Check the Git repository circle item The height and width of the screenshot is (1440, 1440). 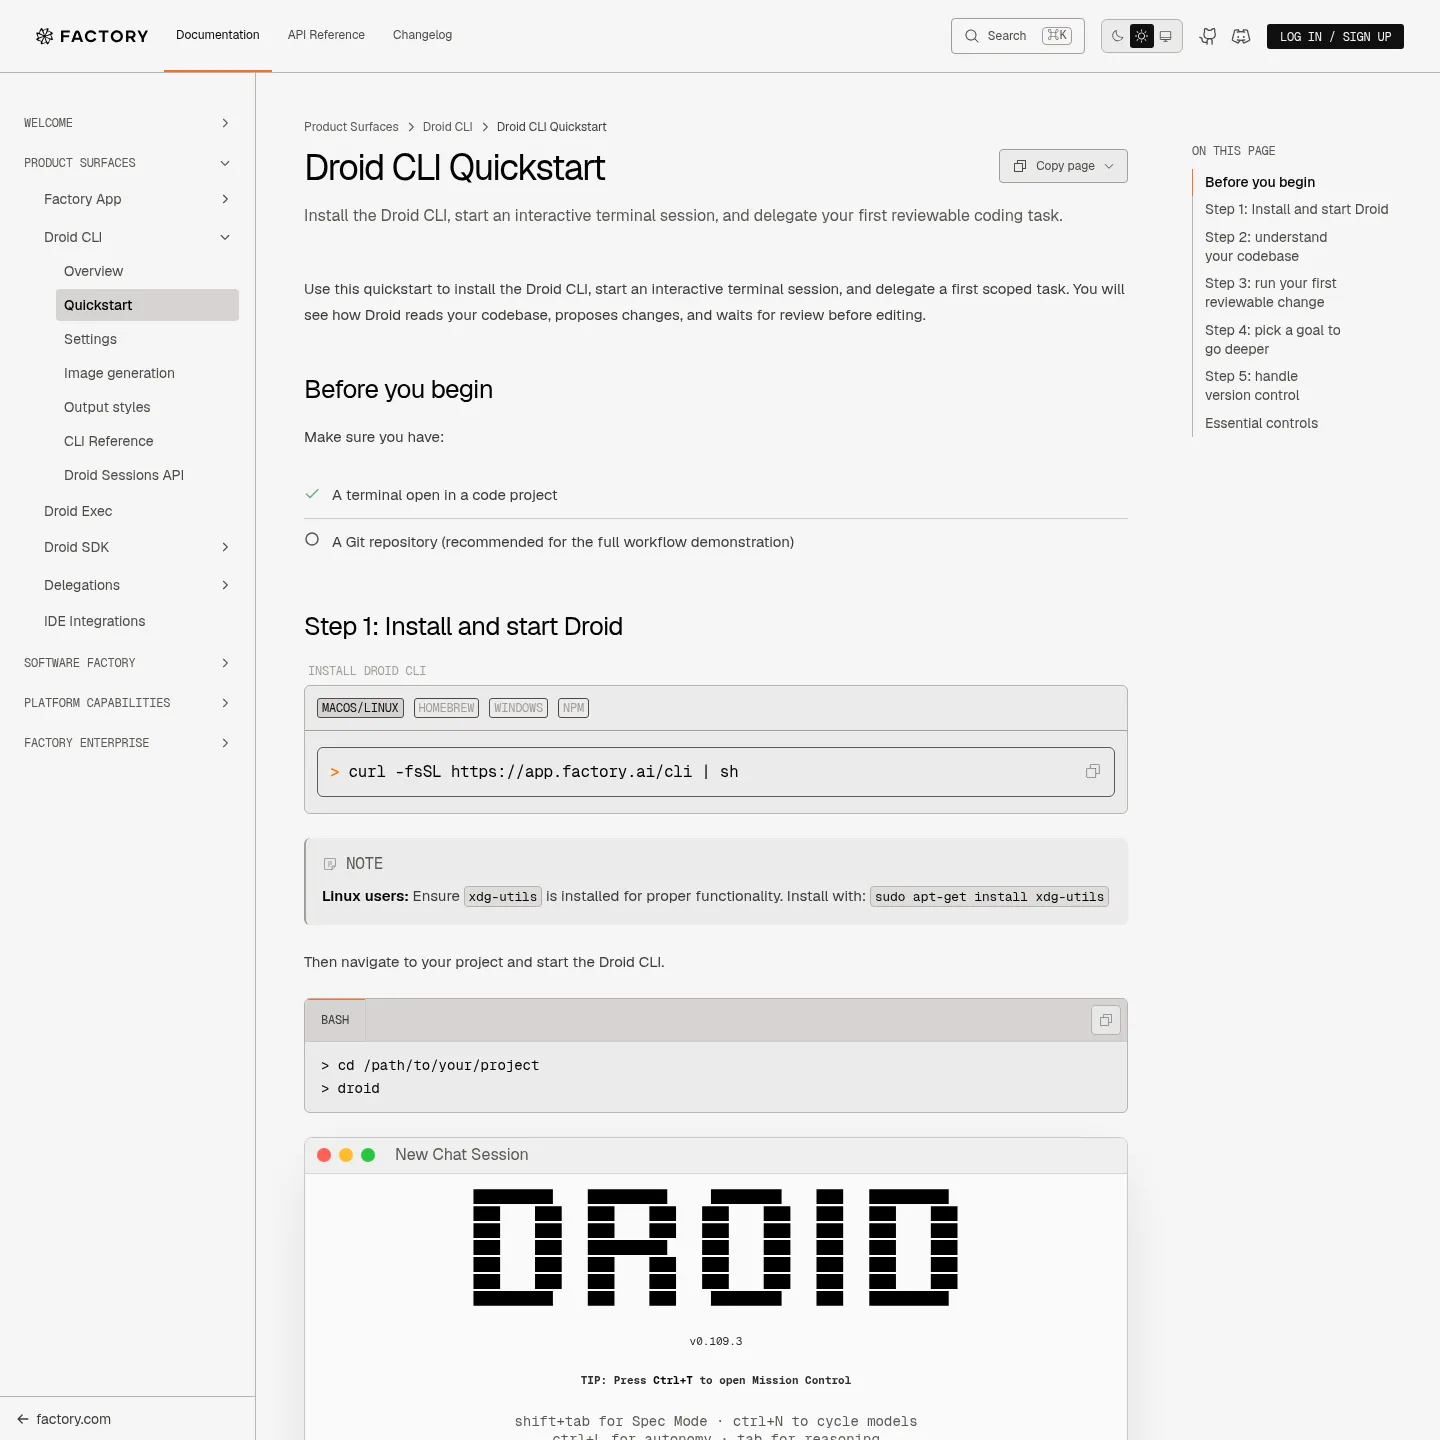coord(312,540)
